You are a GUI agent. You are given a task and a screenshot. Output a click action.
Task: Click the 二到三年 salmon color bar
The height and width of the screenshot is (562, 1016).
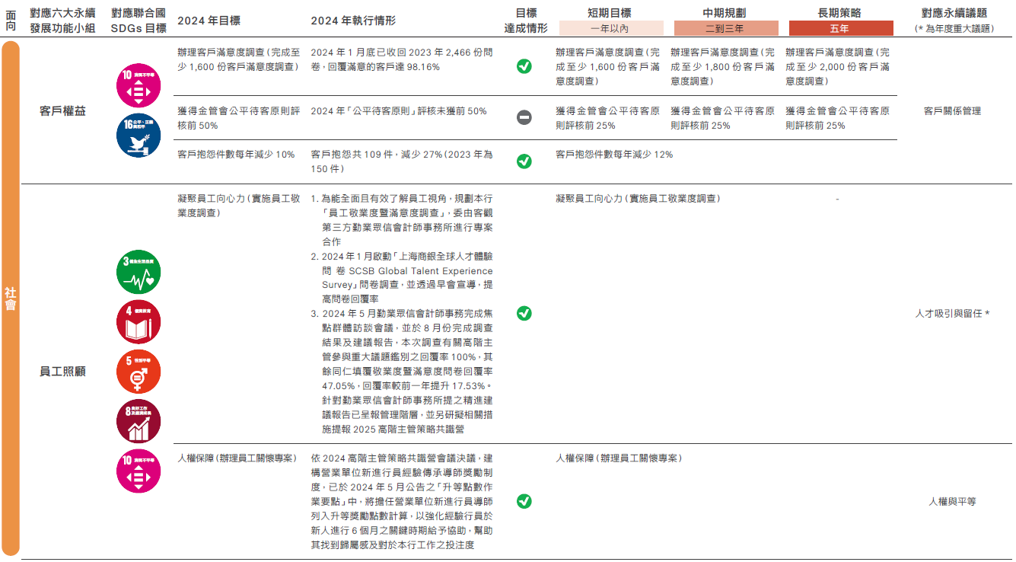point(726,29)
